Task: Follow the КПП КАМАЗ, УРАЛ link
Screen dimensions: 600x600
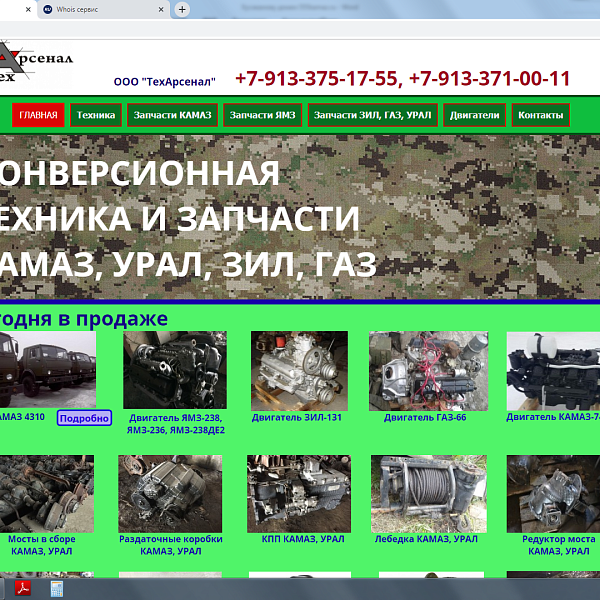Action: point(303,539)
